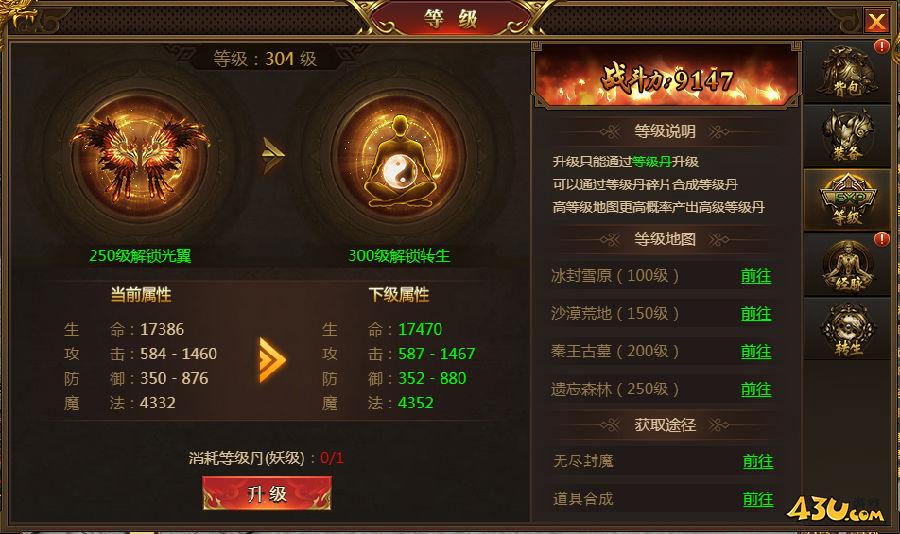900x534 pixels.
Task: Go to 遗忘森林 (250级) map
Action: 756,389
